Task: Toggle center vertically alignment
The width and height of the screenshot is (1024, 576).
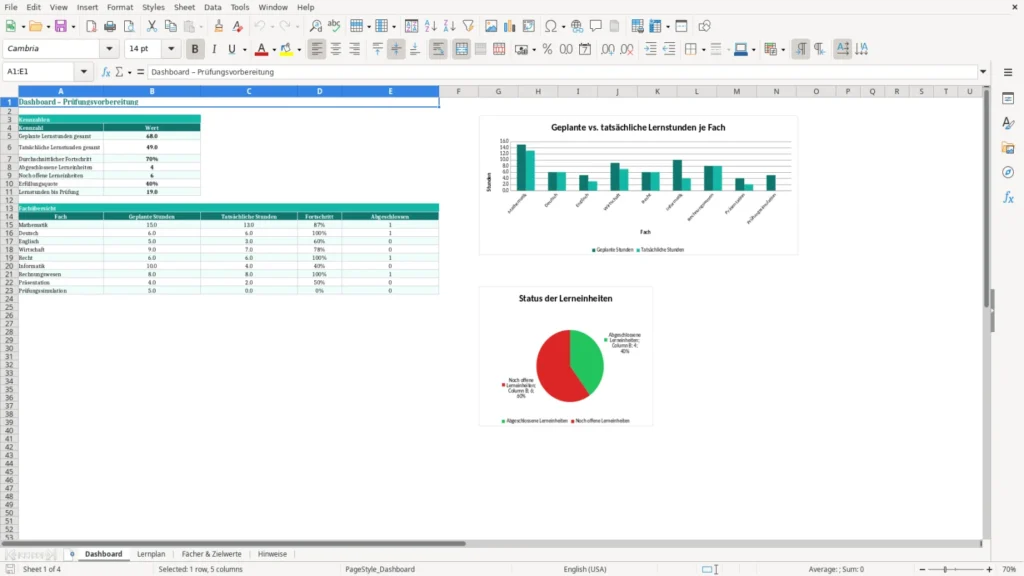Action: 396,49
